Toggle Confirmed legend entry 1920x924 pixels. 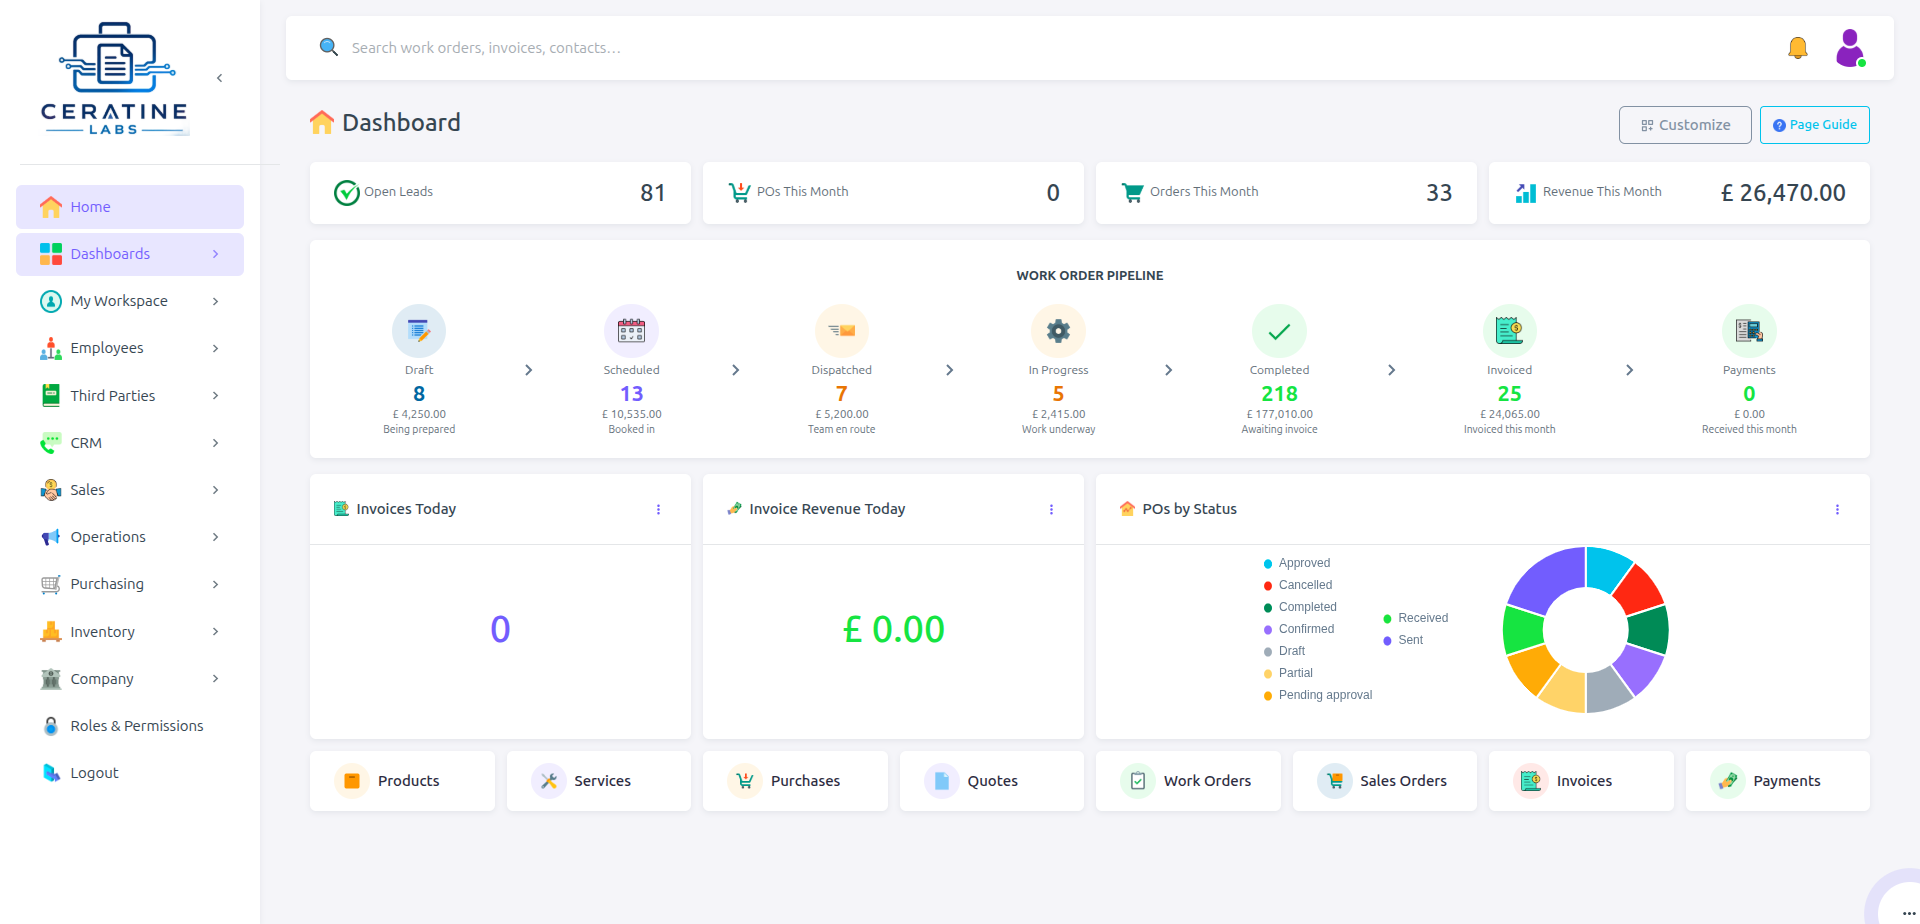click(1299, 630)
